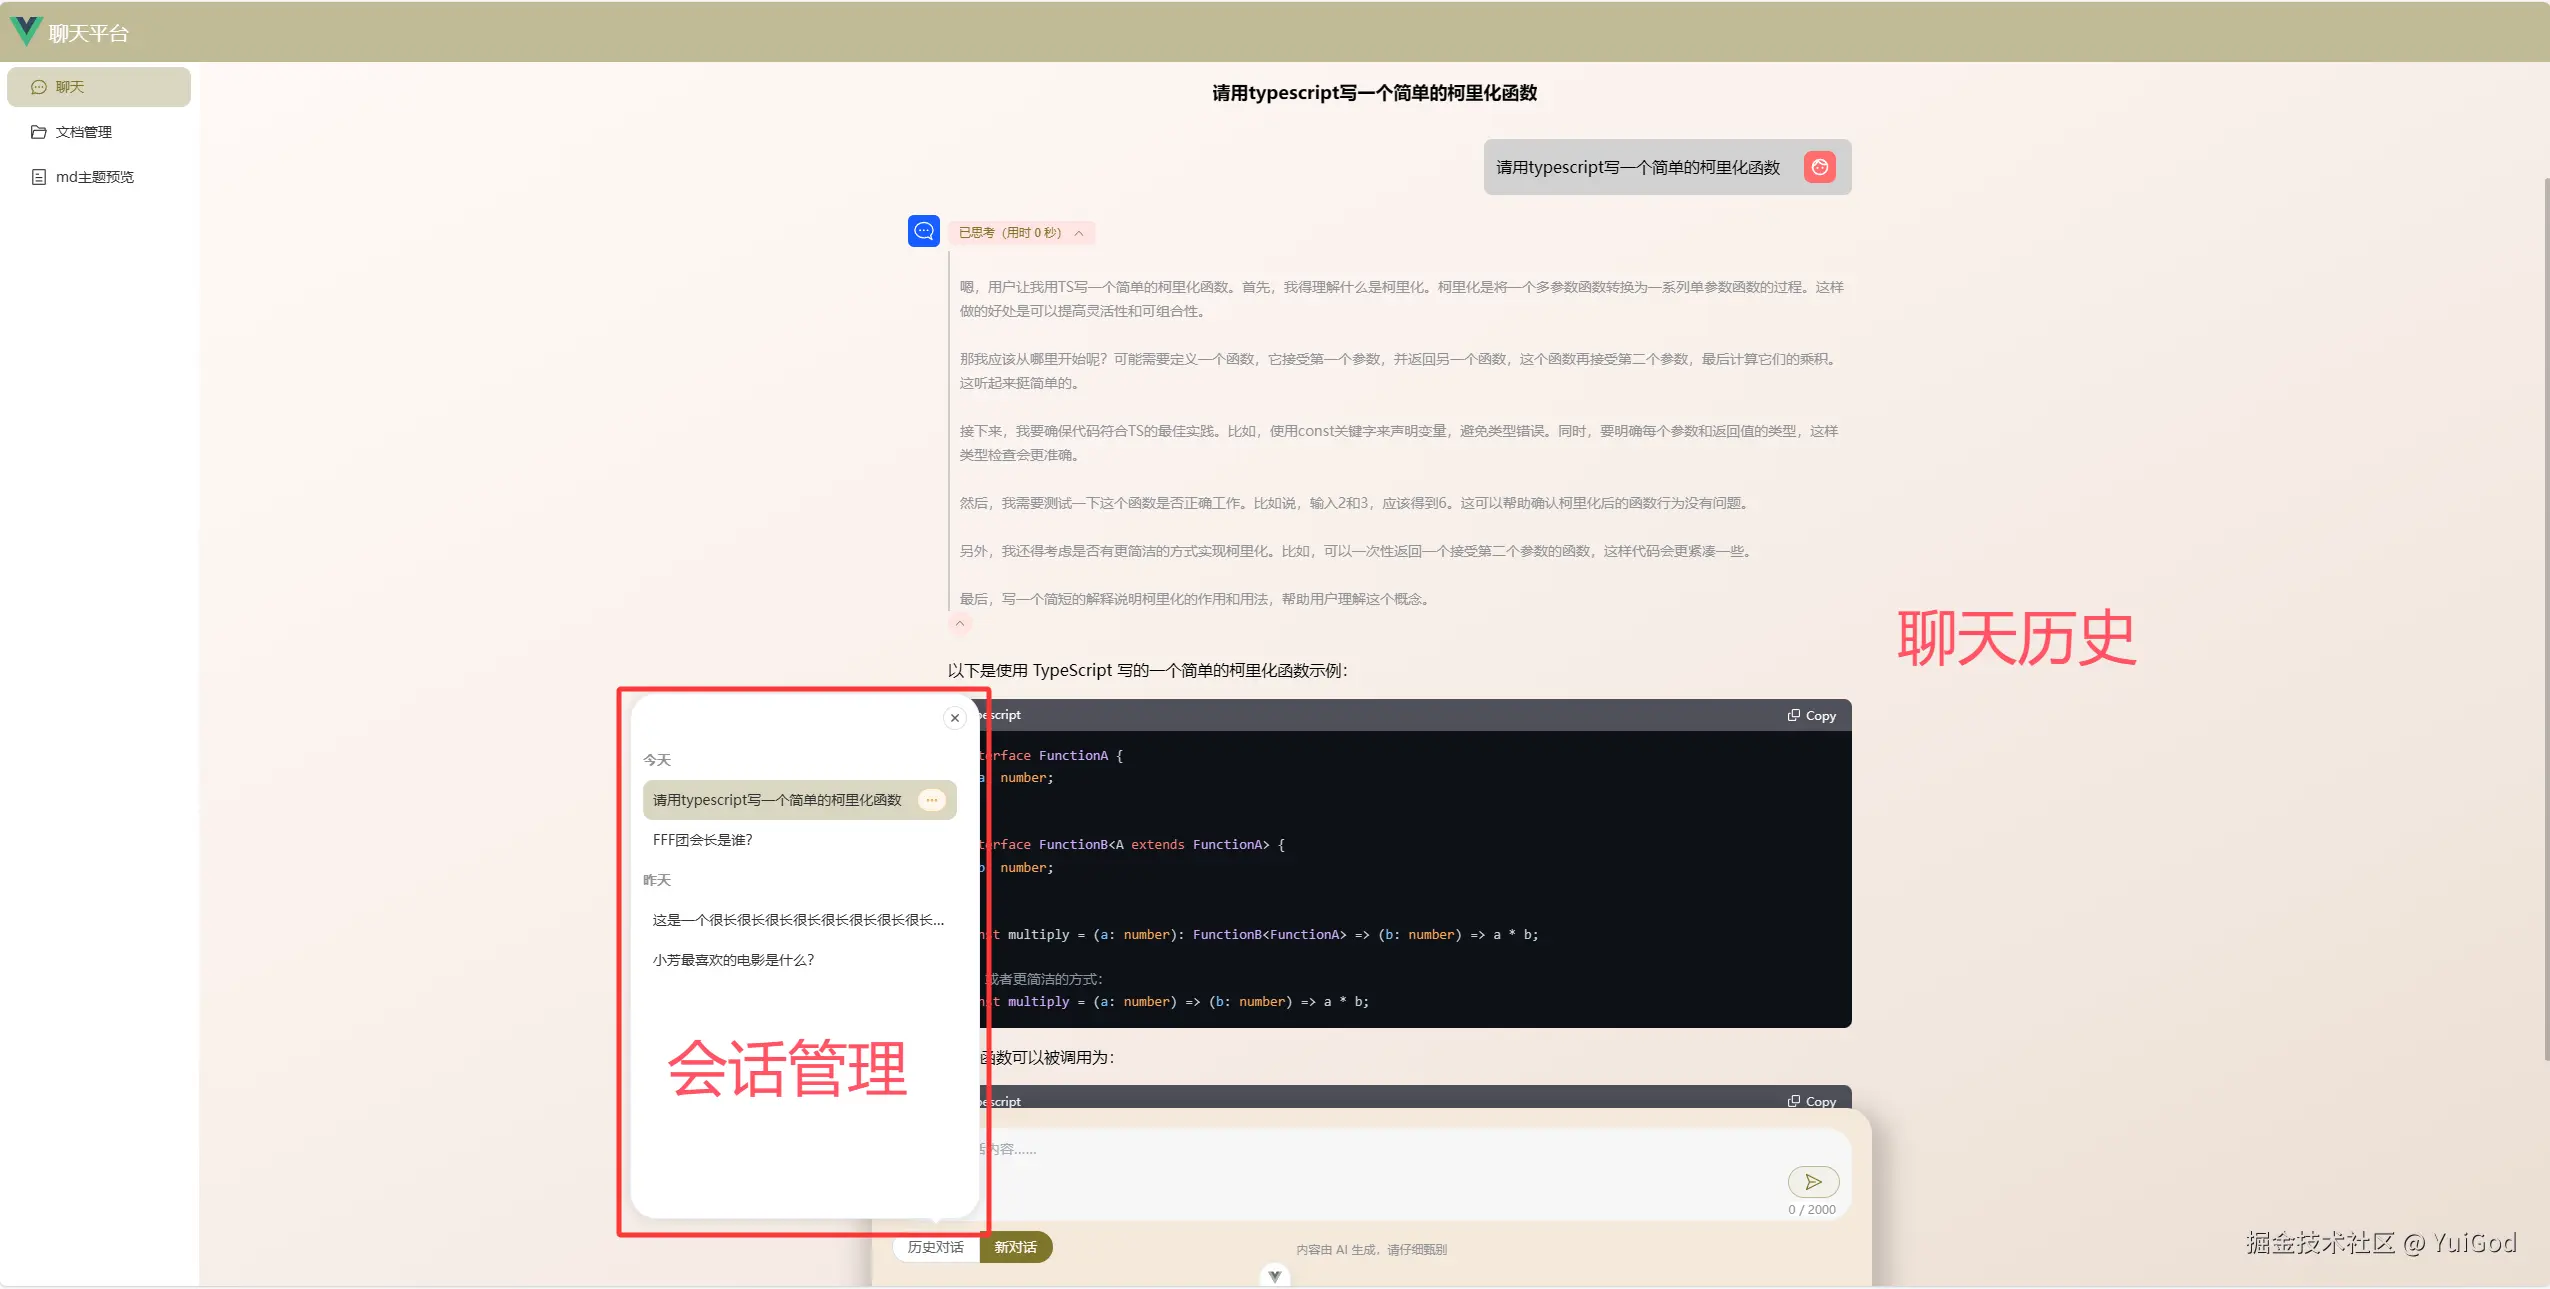Screen dimensions: 2550x1289
Task: Toggle the 历史对话 button
Action: (935, 1247)
